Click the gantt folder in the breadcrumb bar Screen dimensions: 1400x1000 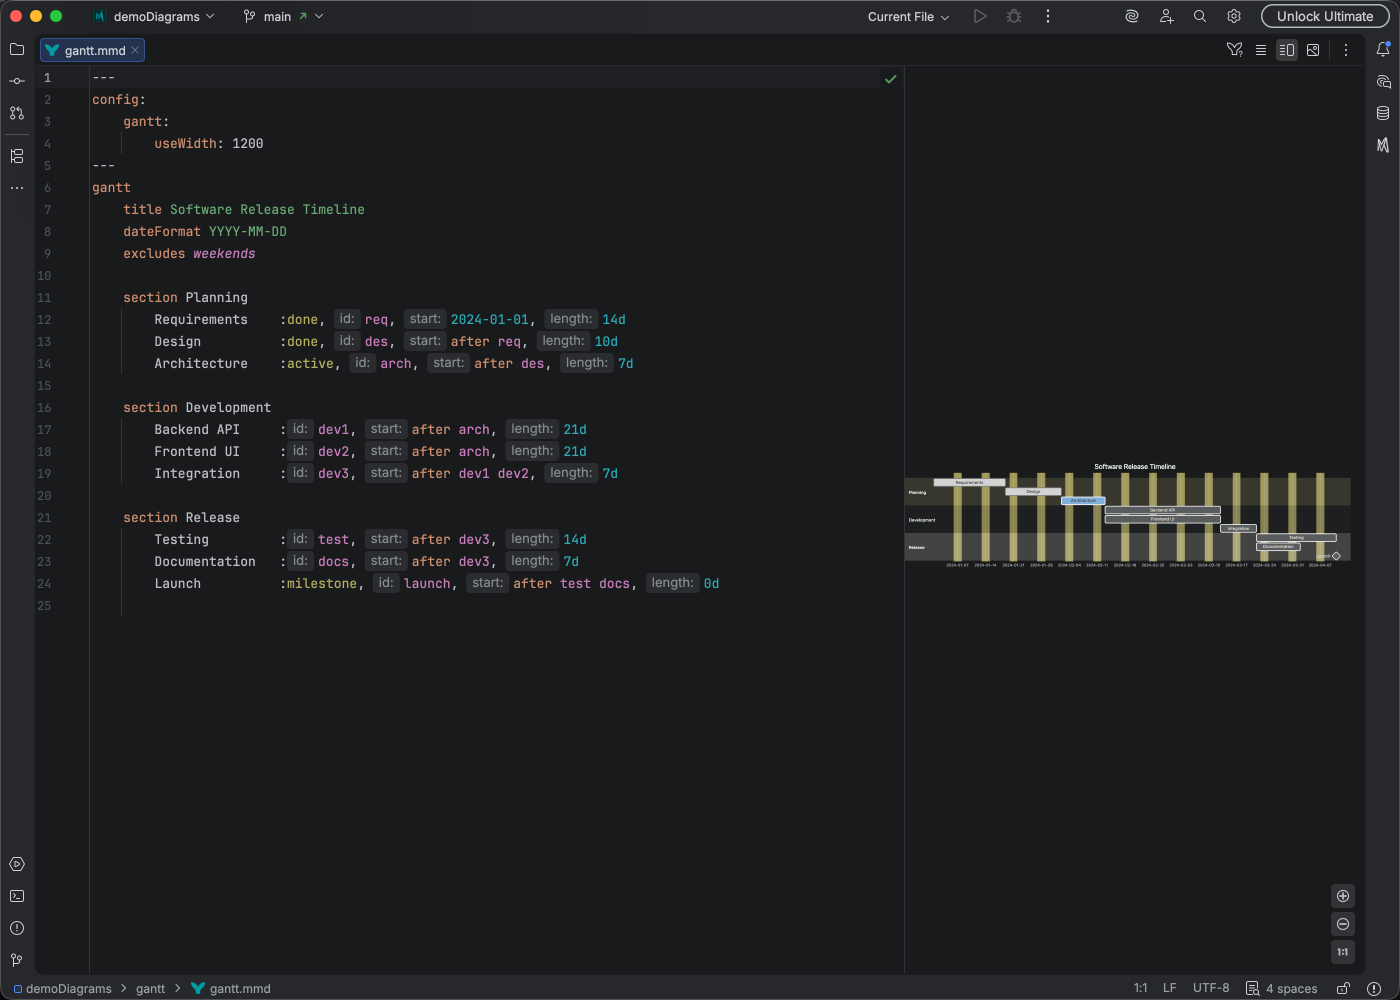pos(150,988)
